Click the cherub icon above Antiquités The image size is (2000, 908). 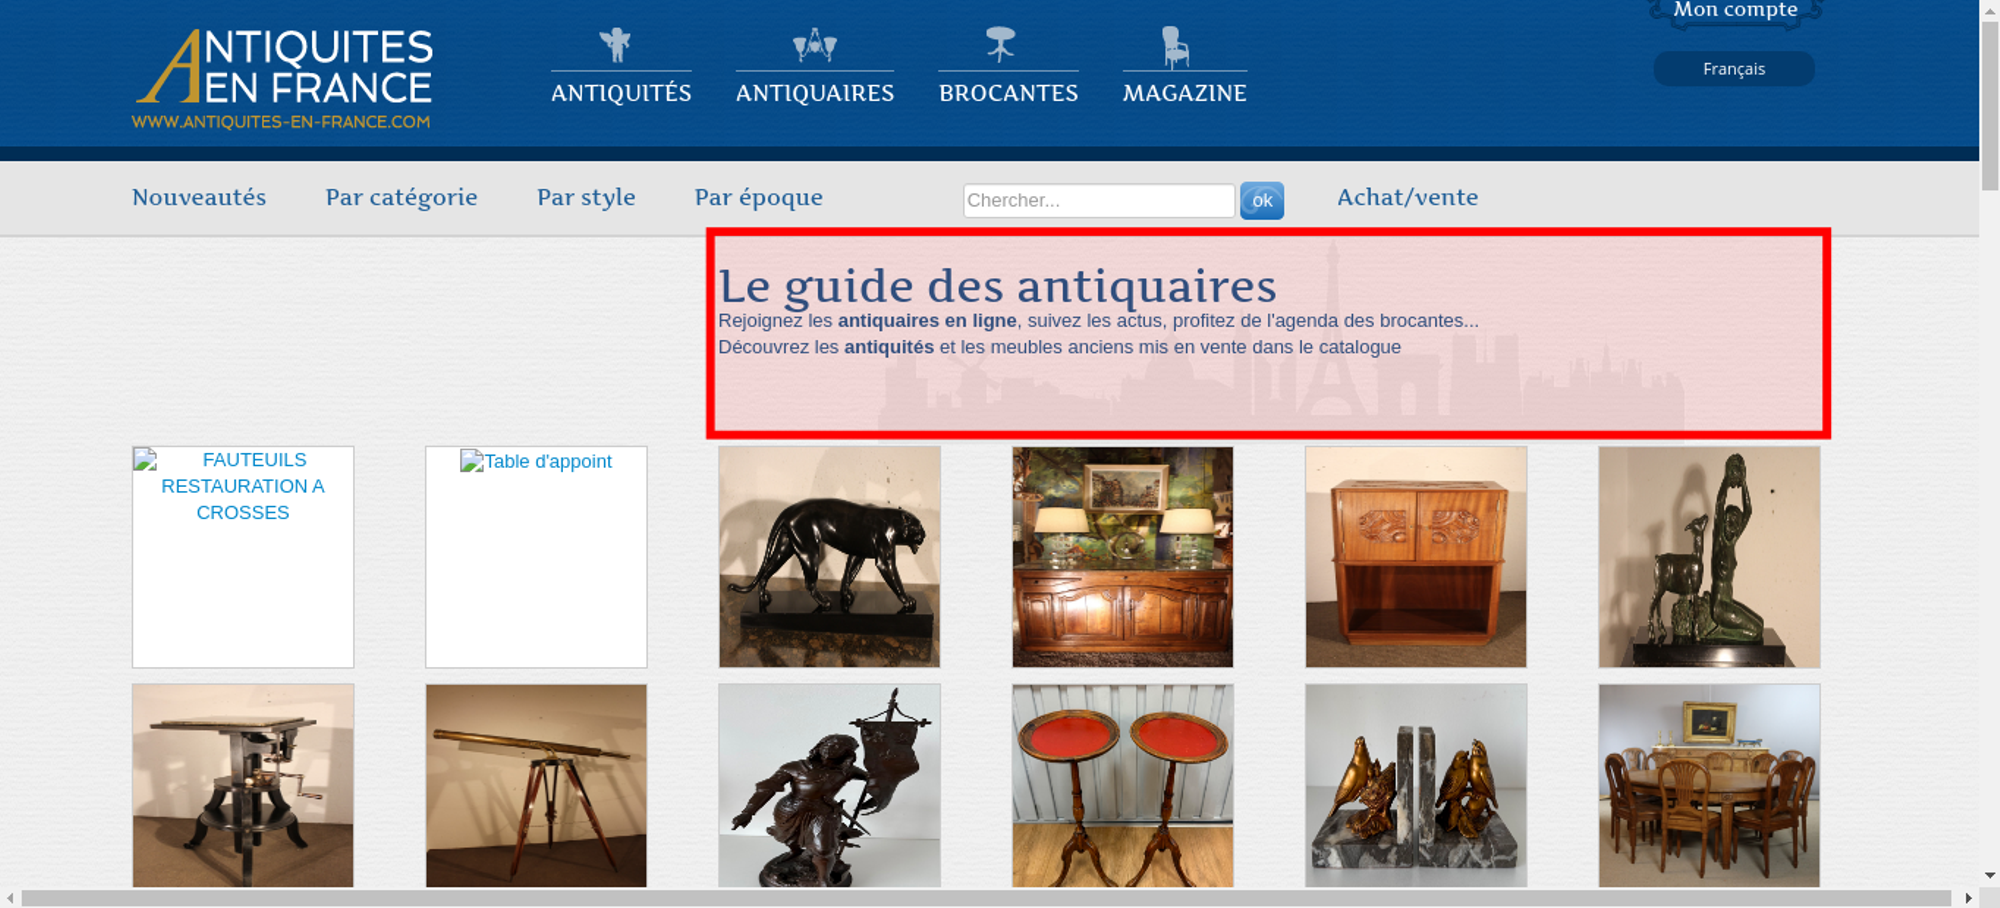coord(615,45)
